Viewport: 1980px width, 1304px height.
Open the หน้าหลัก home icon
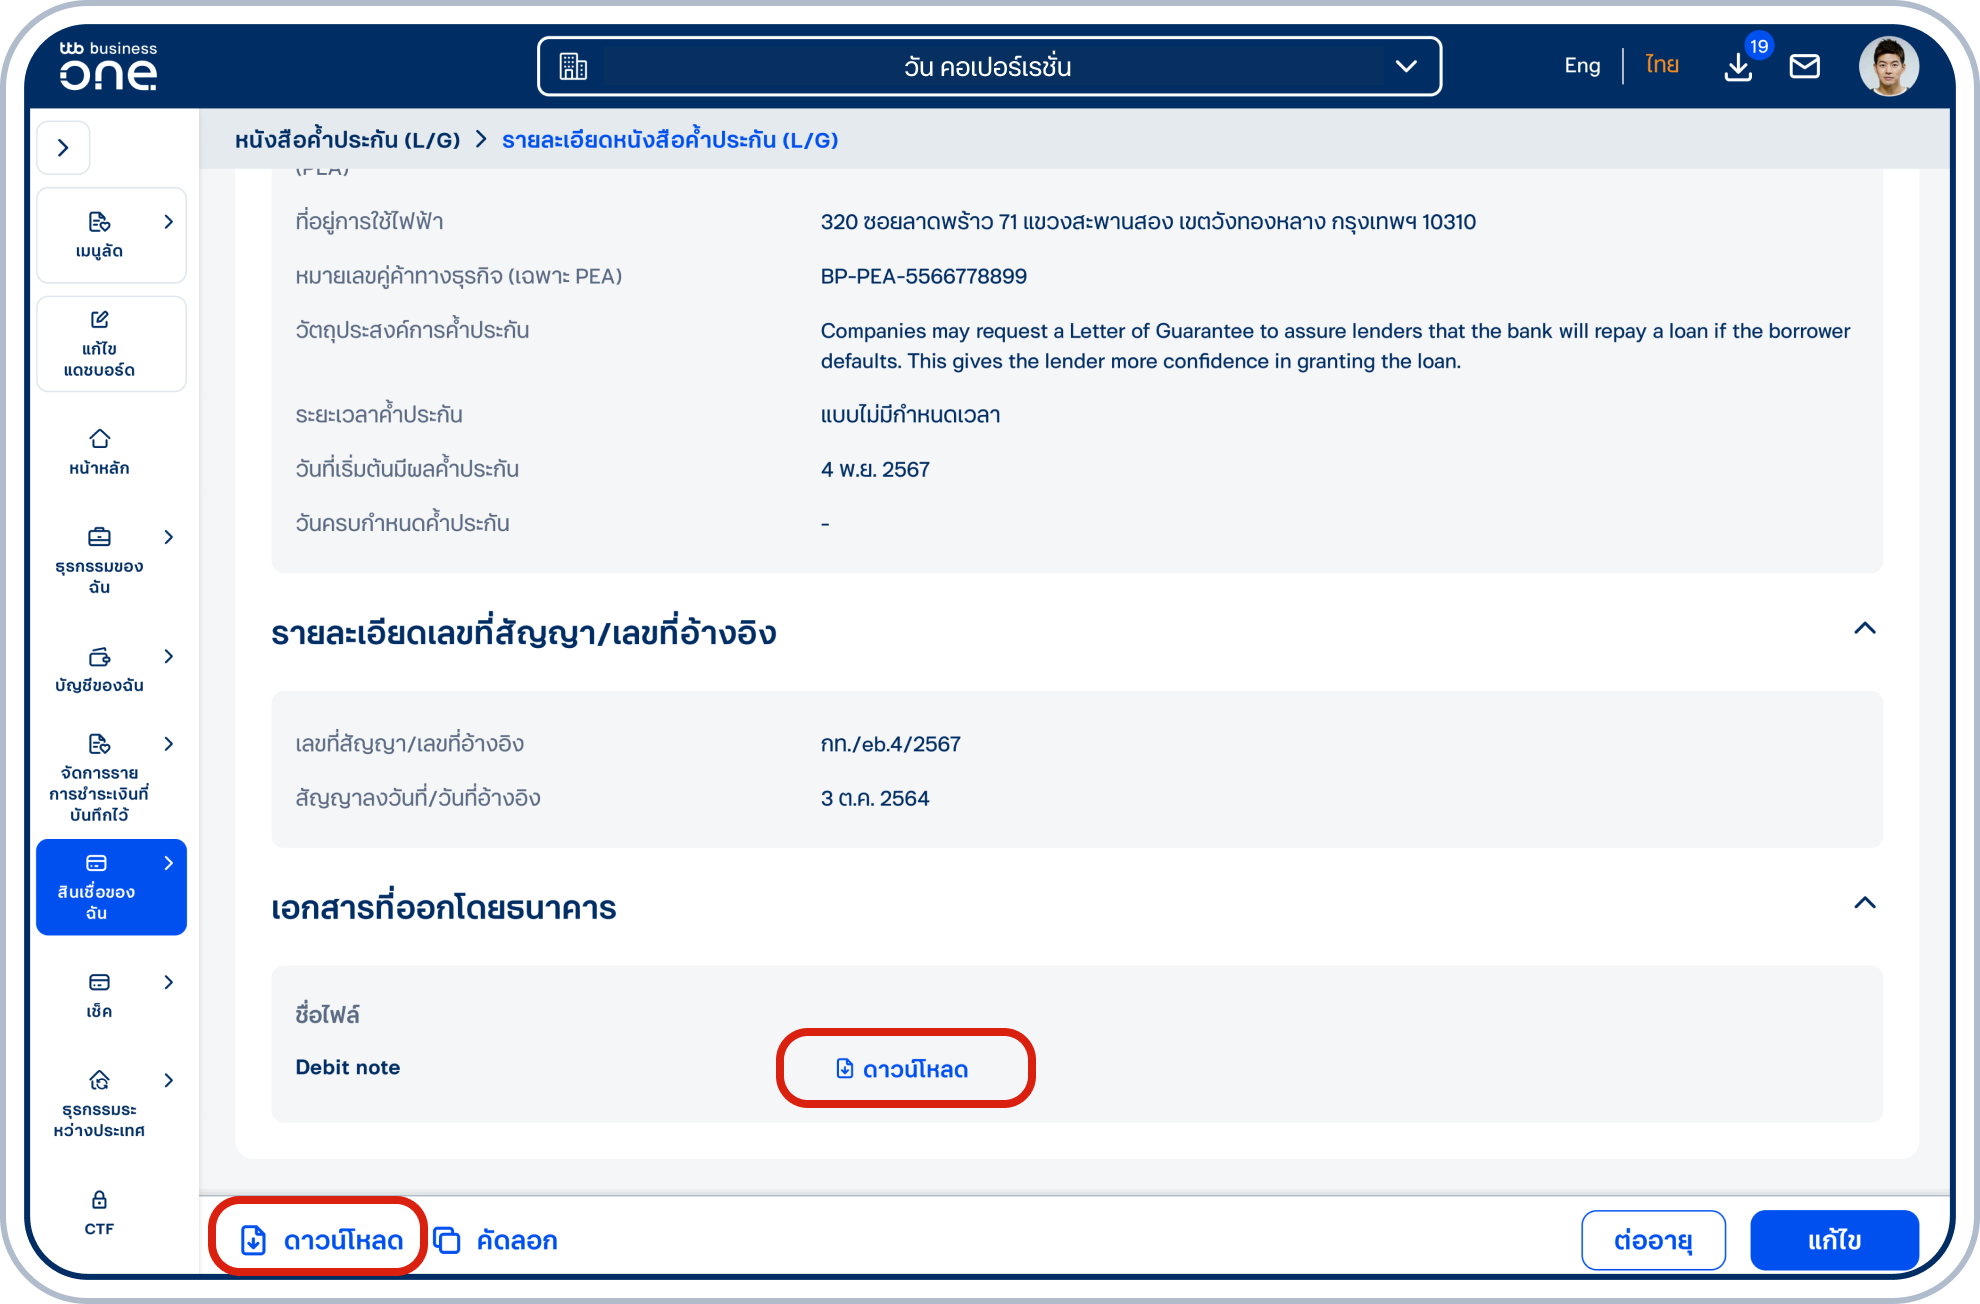[x=98, y=438]
